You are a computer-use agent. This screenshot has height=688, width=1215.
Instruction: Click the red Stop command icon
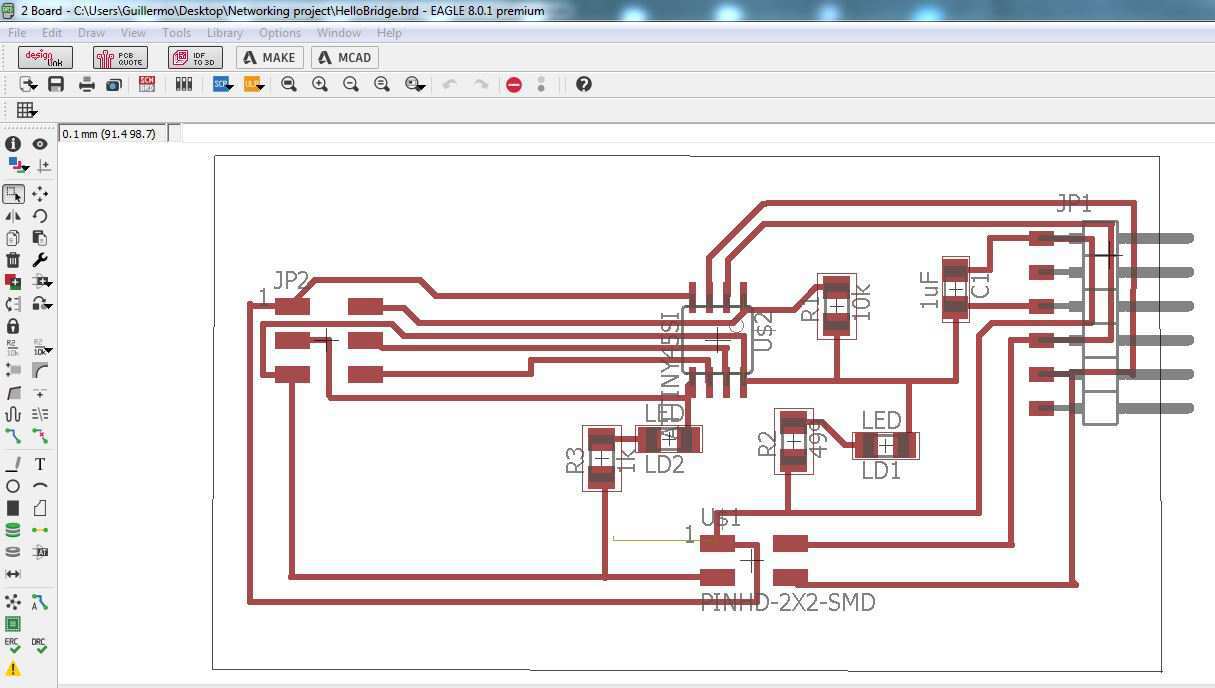[514, 85]
